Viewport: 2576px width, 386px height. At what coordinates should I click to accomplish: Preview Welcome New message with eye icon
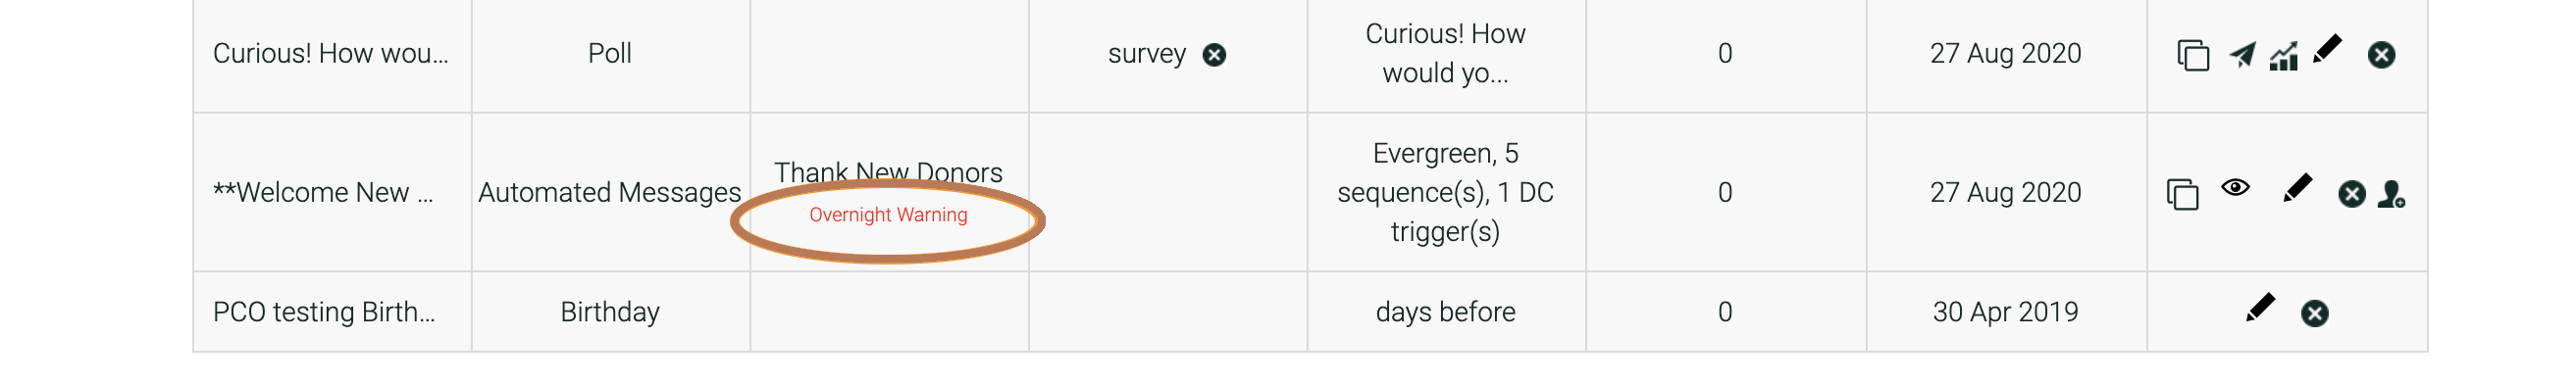coord(2236,187)
